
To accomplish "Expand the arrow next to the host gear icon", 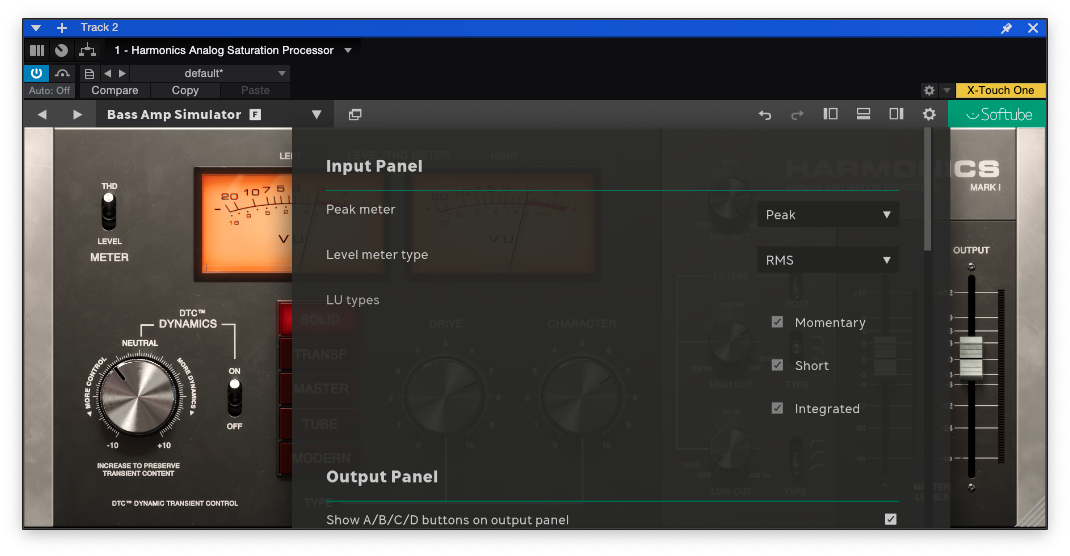I will pos(946,90).
